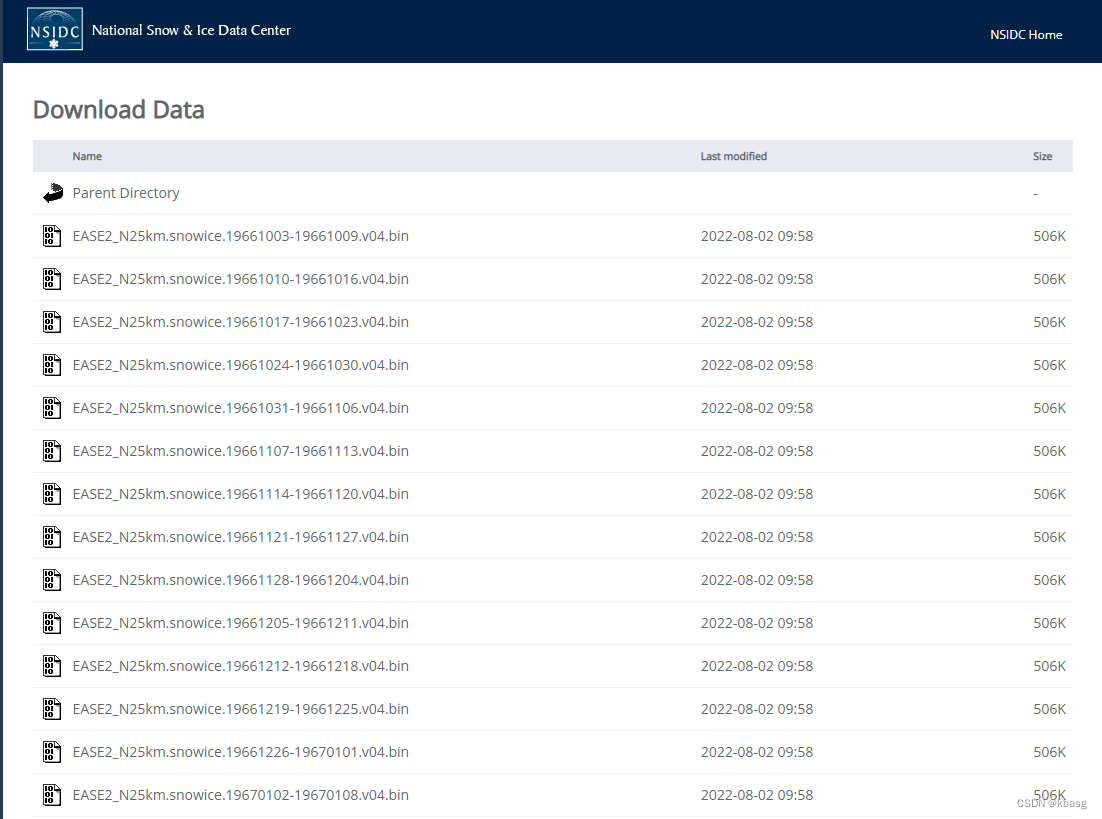Download EASE2_N25km.snowice.19670102-19670108.v04.bin

point(240,795)
